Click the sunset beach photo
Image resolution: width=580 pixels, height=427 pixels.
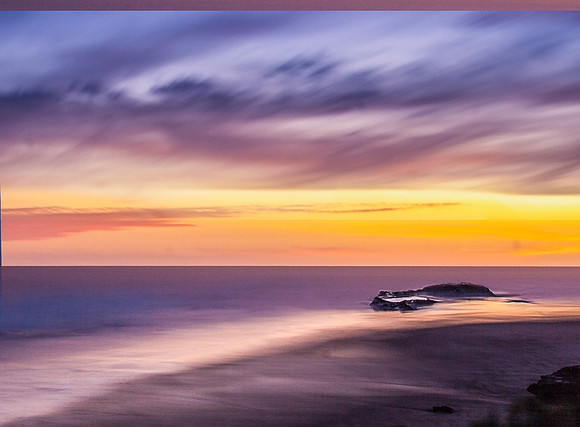point(290,218)
